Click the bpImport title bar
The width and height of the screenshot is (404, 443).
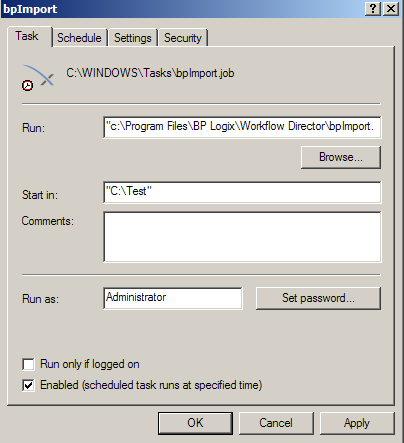pos(183,9)
